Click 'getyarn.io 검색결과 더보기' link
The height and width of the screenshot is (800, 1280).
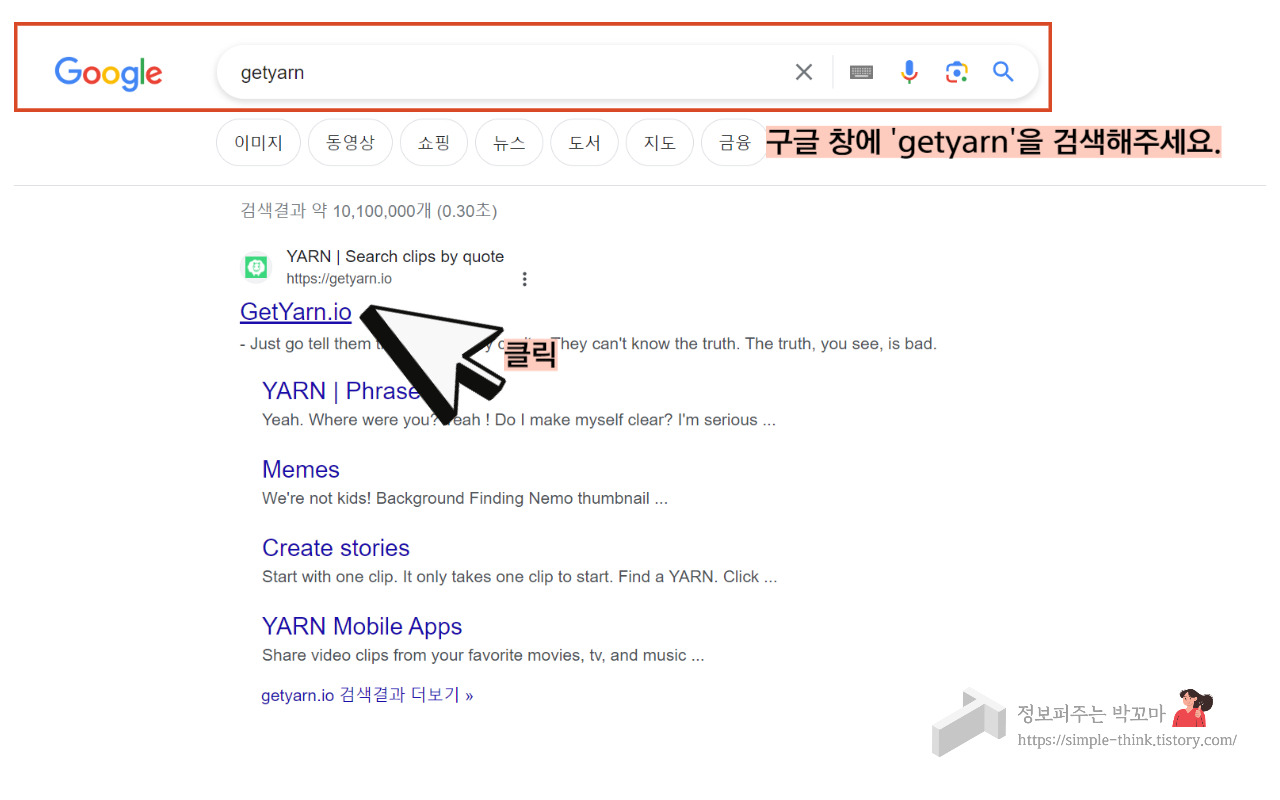[x=367, y=695]
